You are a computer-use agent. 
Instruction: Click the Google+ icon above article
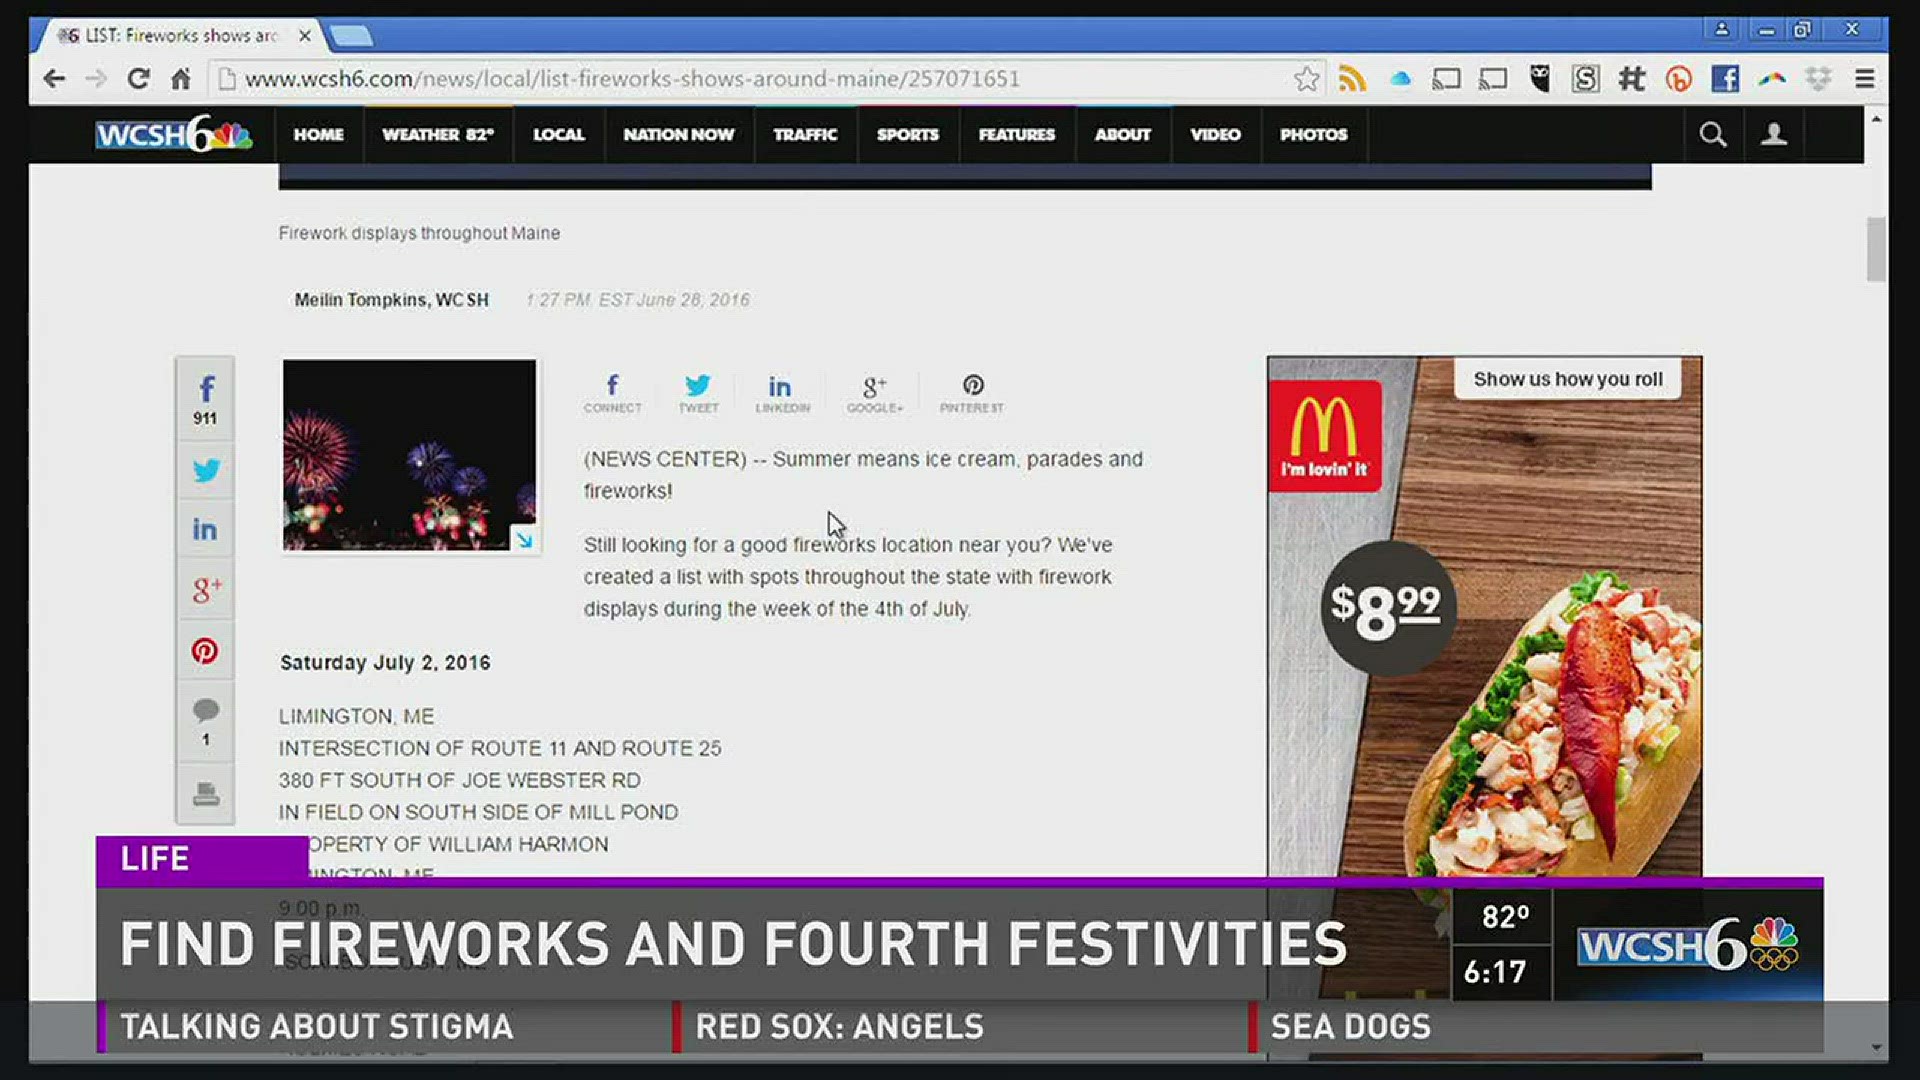[874, 393]
